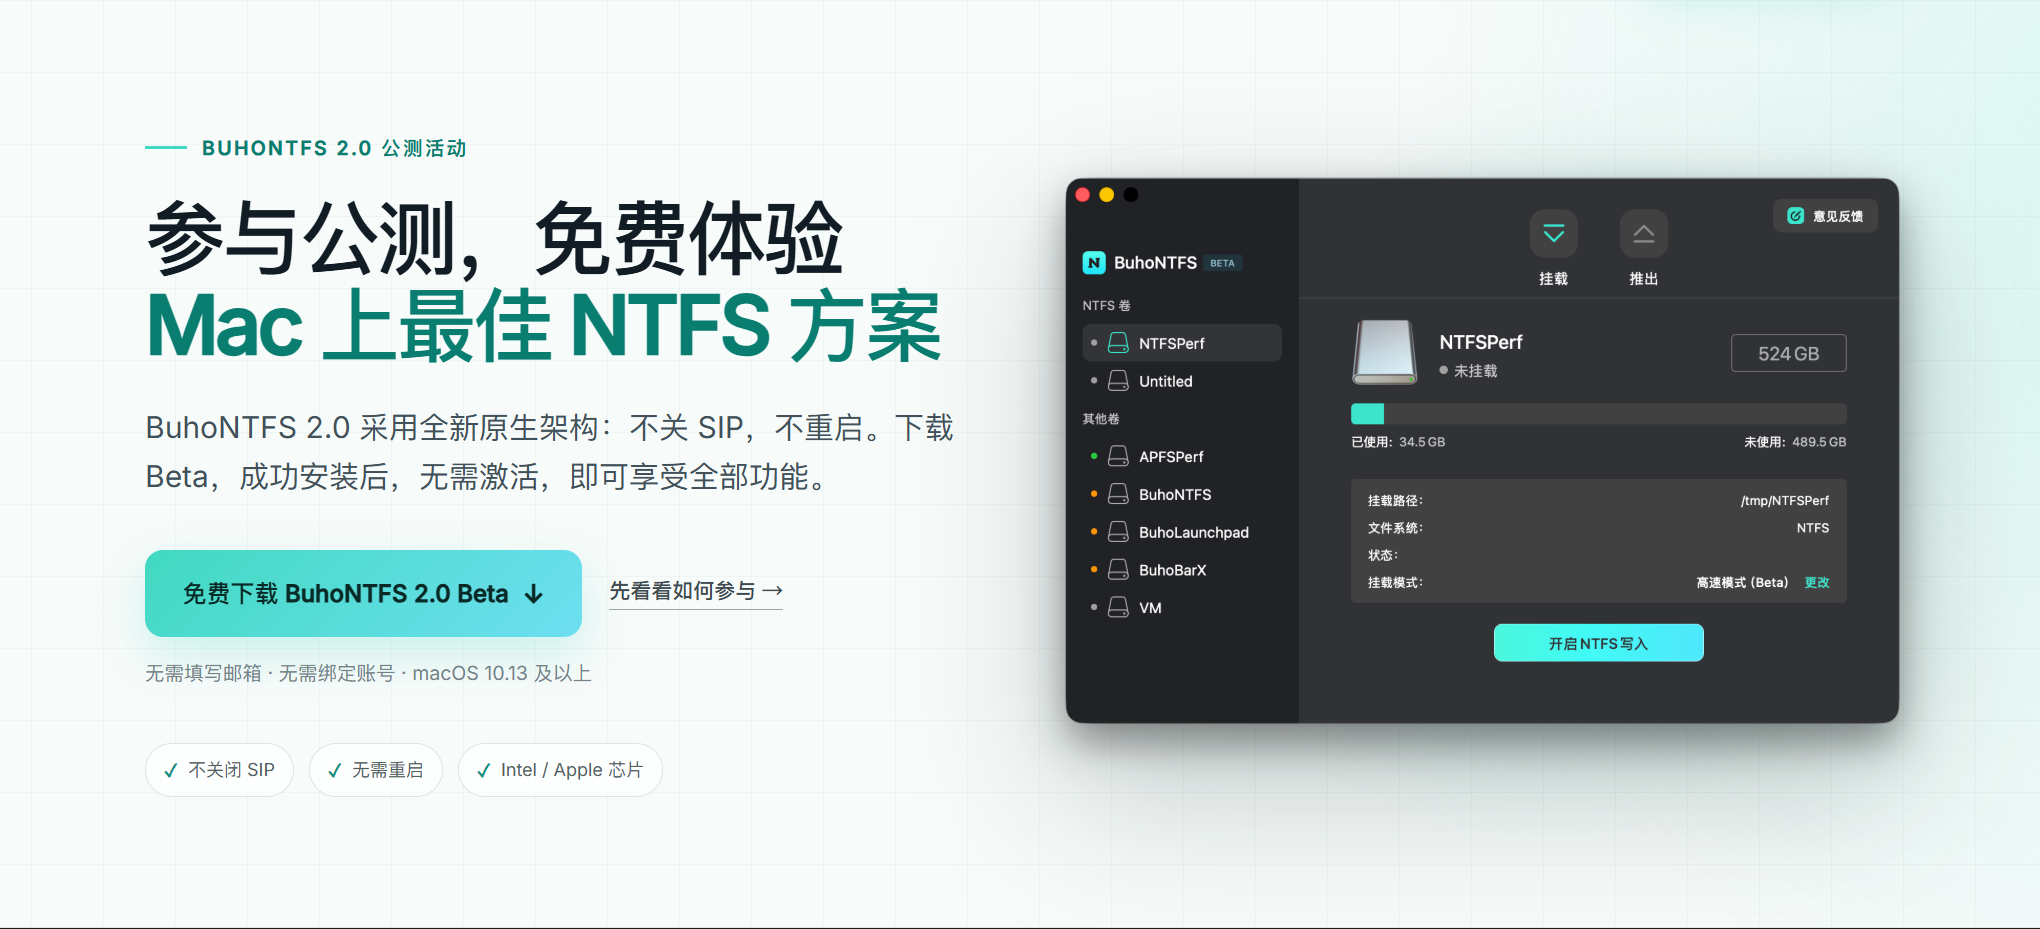Click the NTFS 卷 section header
The width and height of the screenshot is (2040, 929).
1106,306
